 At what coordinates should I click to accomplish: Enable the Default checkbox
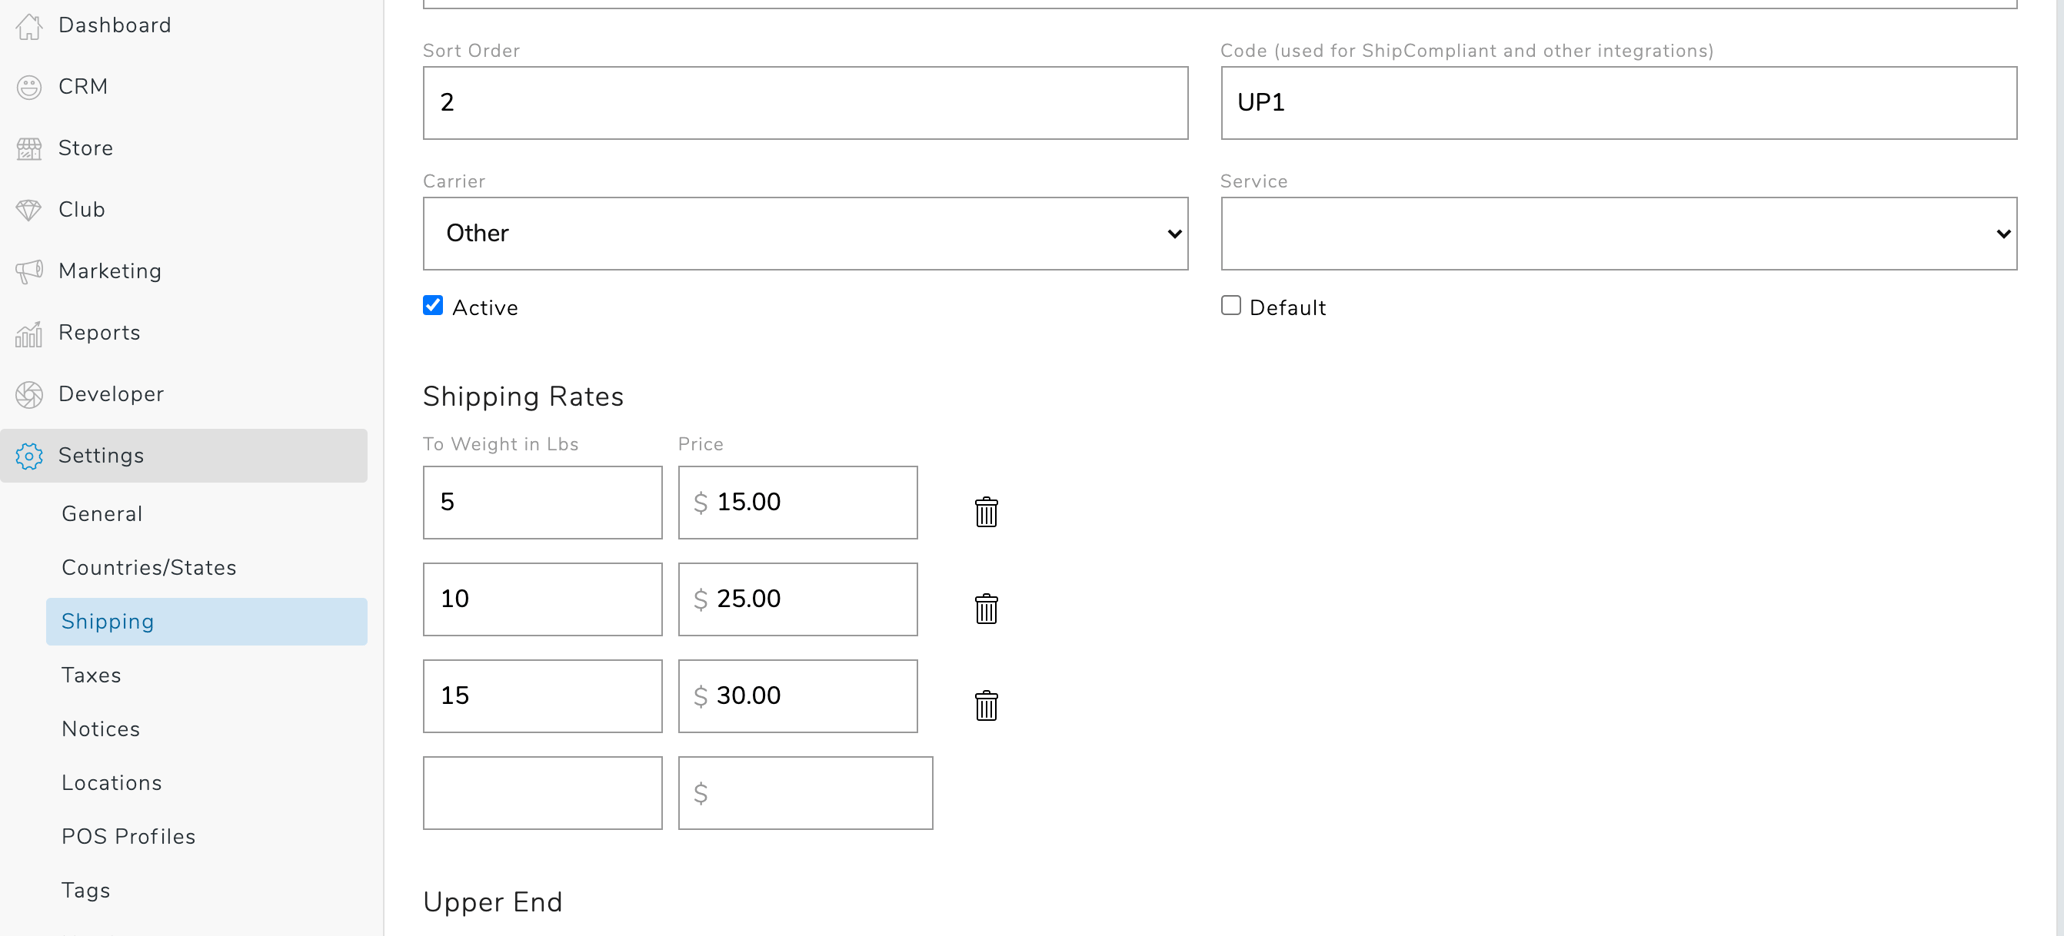tap(1231, 306)
